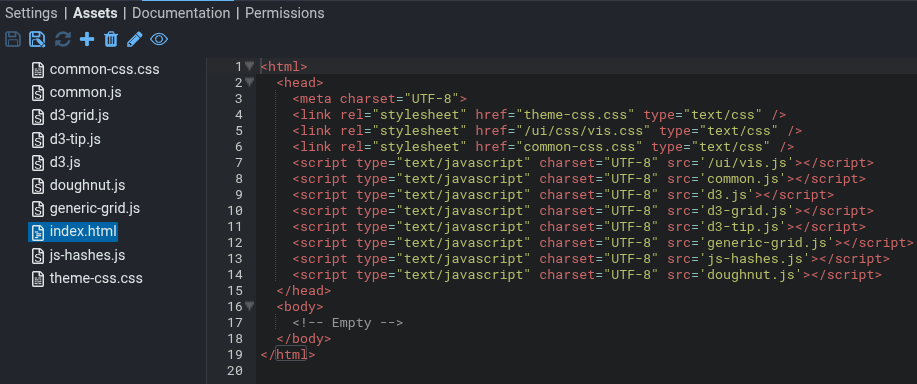Click the closing </body> tag
917x384 pixels.
click(304, 338)
